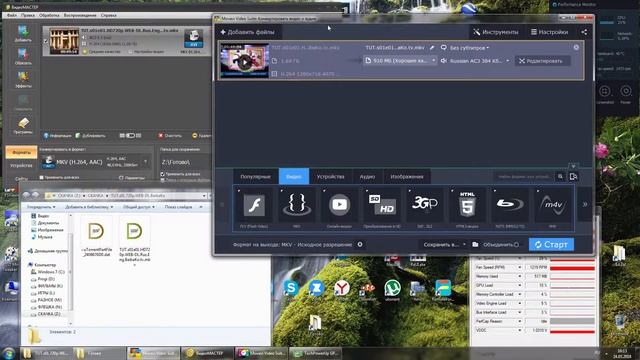Open the Сохранить в dropdown

pyautogui.click(x=444, y=244)
